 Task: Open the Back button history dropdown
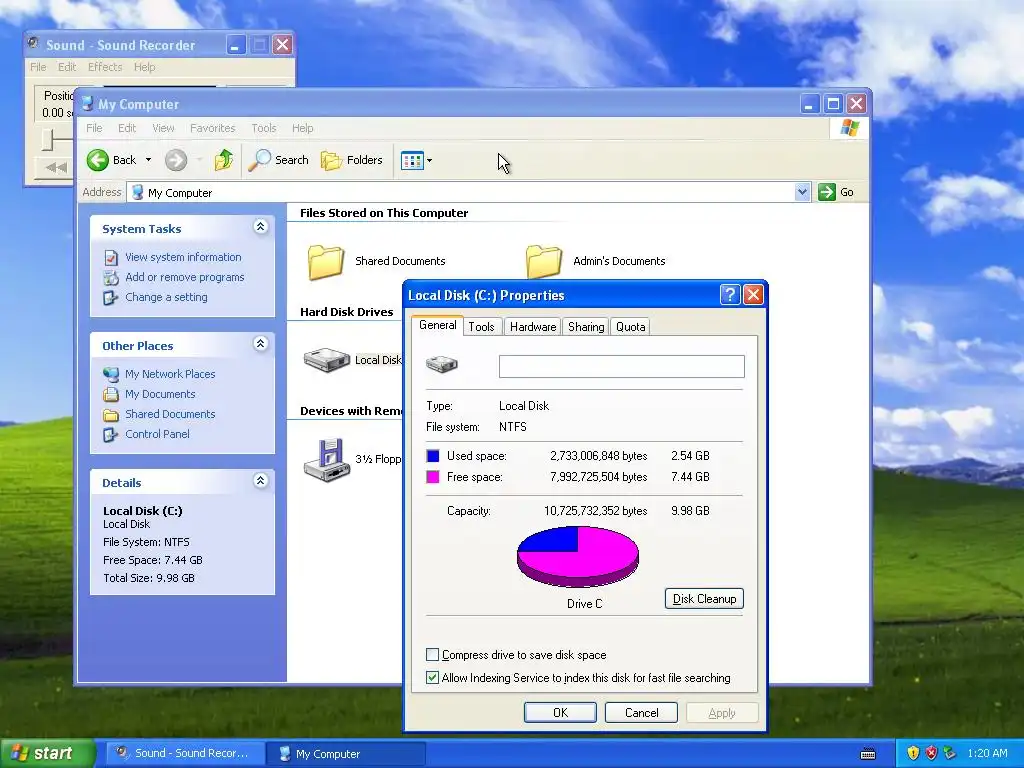tap(148, 160)
